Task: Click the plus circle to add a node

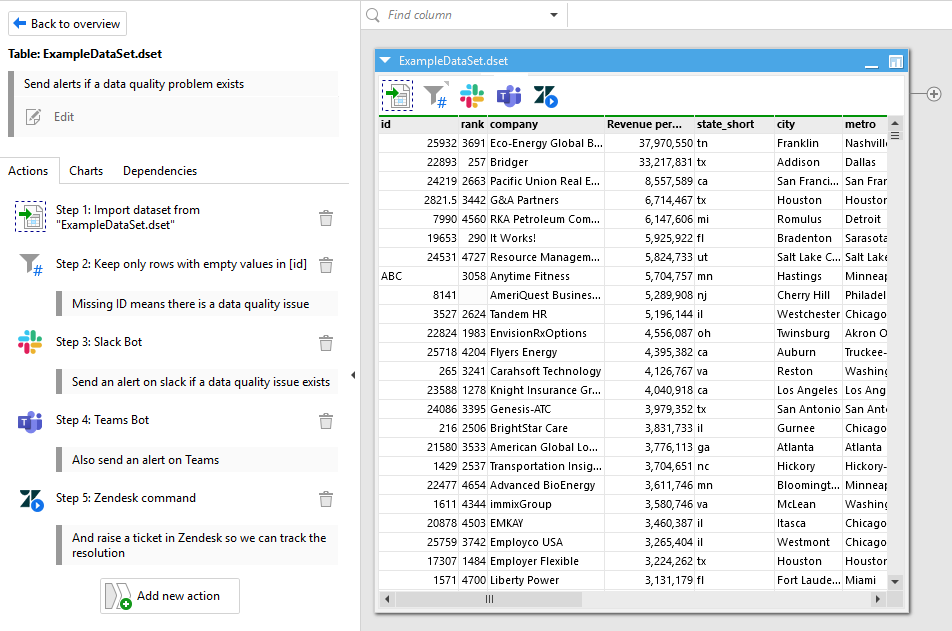Action: (x=934, y=94)
